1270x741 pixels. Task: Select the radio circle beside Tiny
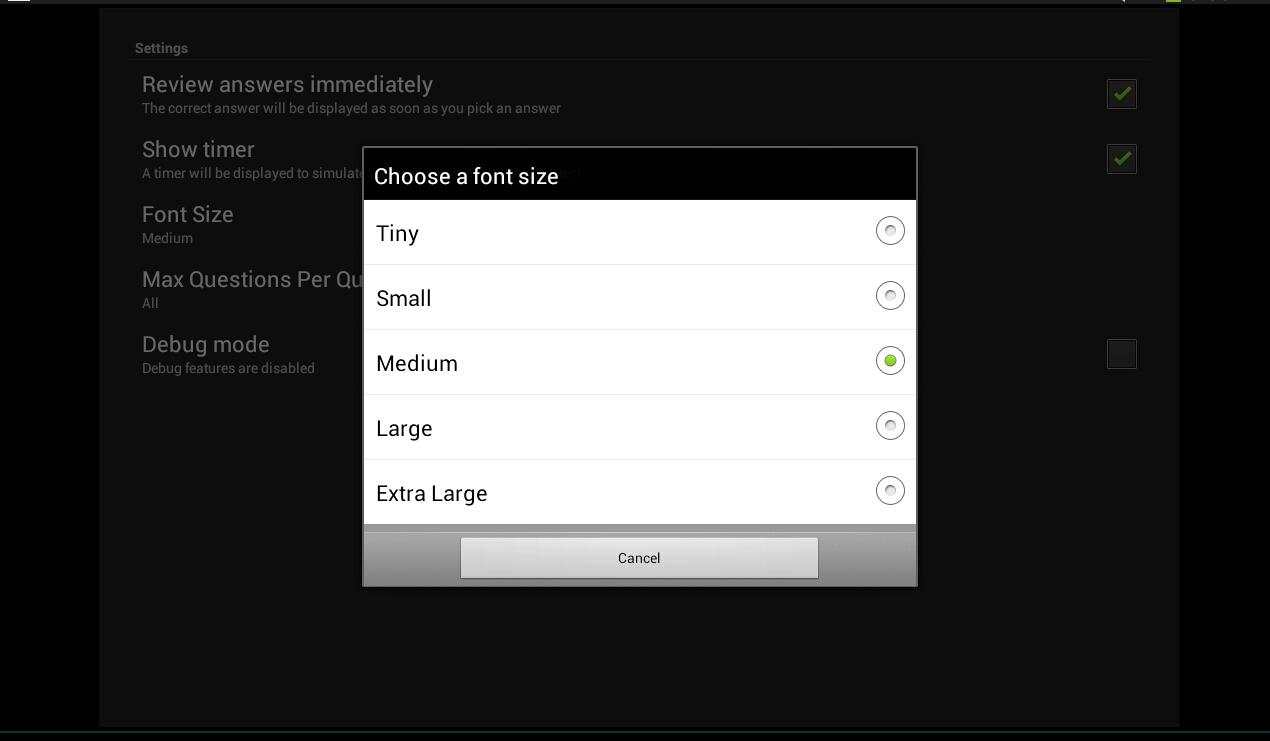(x=890, y=231)
